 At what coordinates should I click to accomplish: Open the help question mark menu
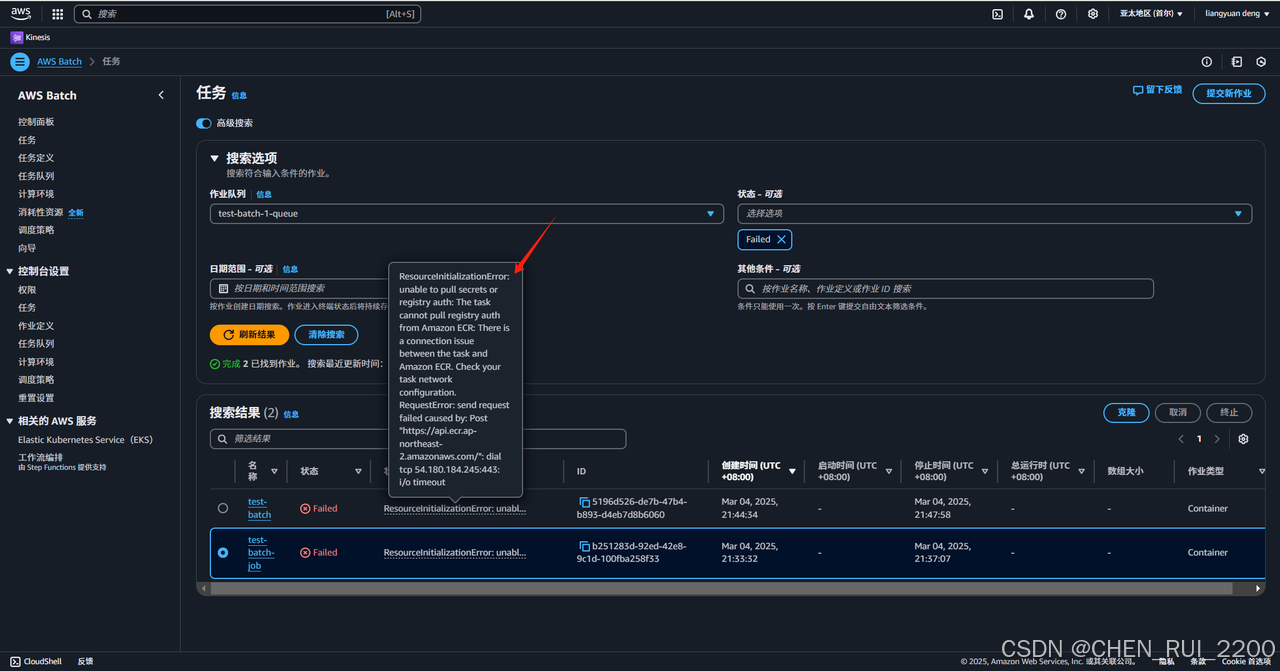point(1061,14)
